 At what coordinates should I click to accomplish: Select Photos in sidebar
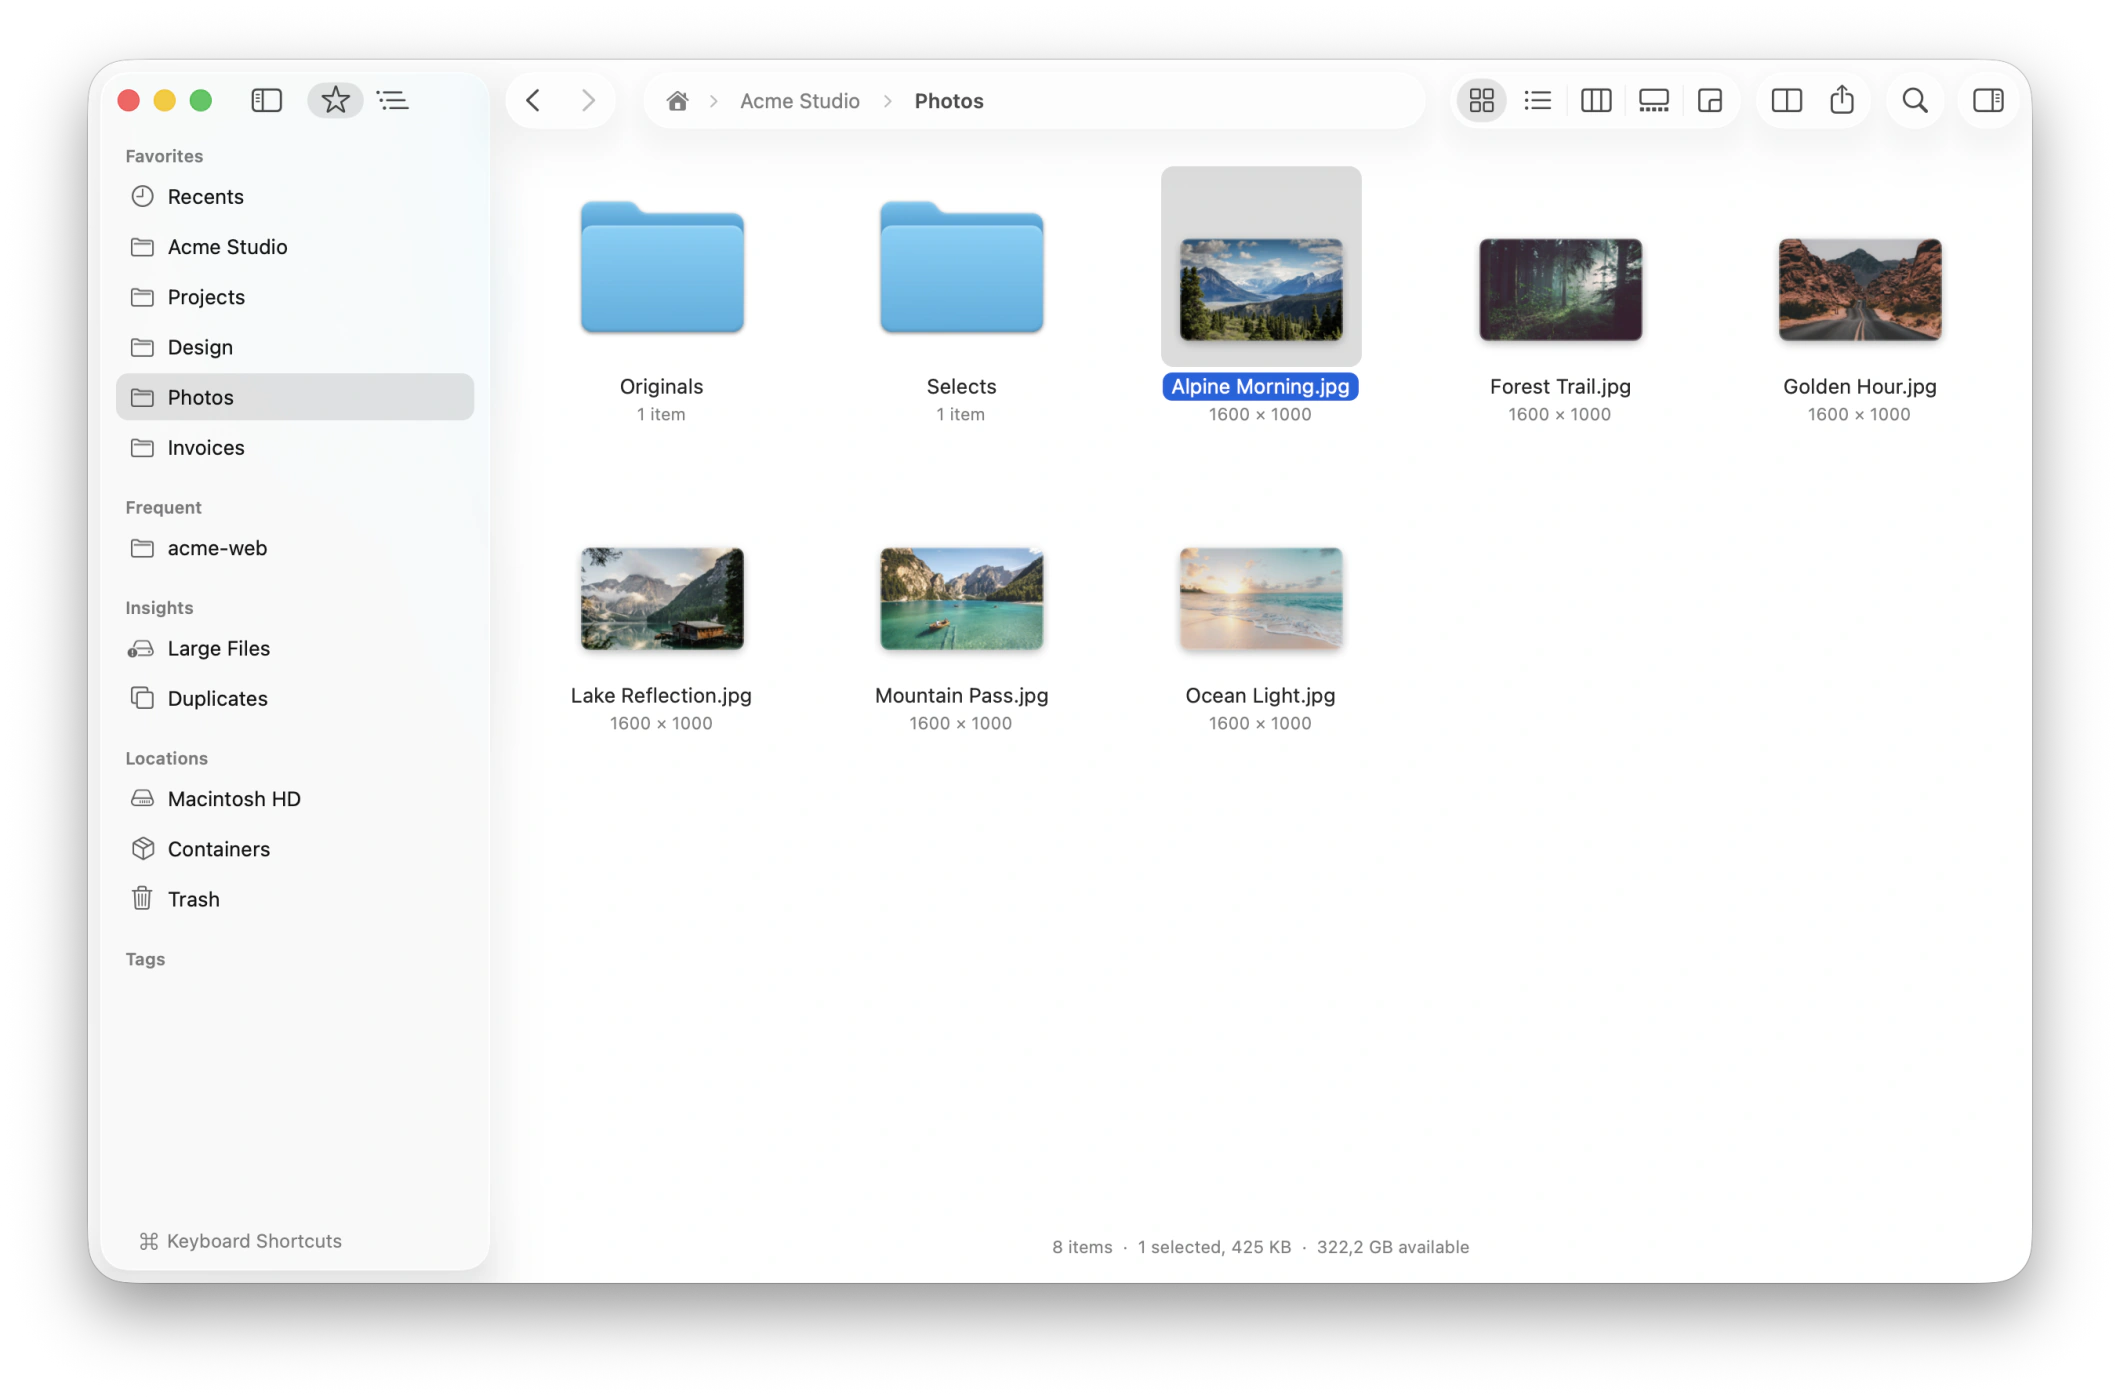295,397
